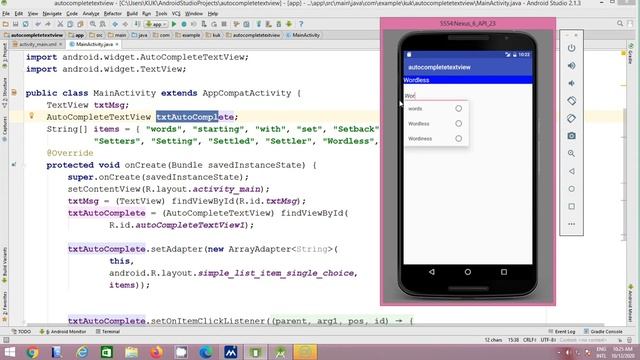The height and width of the screenshot is (360, 640).
Task: Switch to MainActivity.java editor tab
Action: point(94,44)
